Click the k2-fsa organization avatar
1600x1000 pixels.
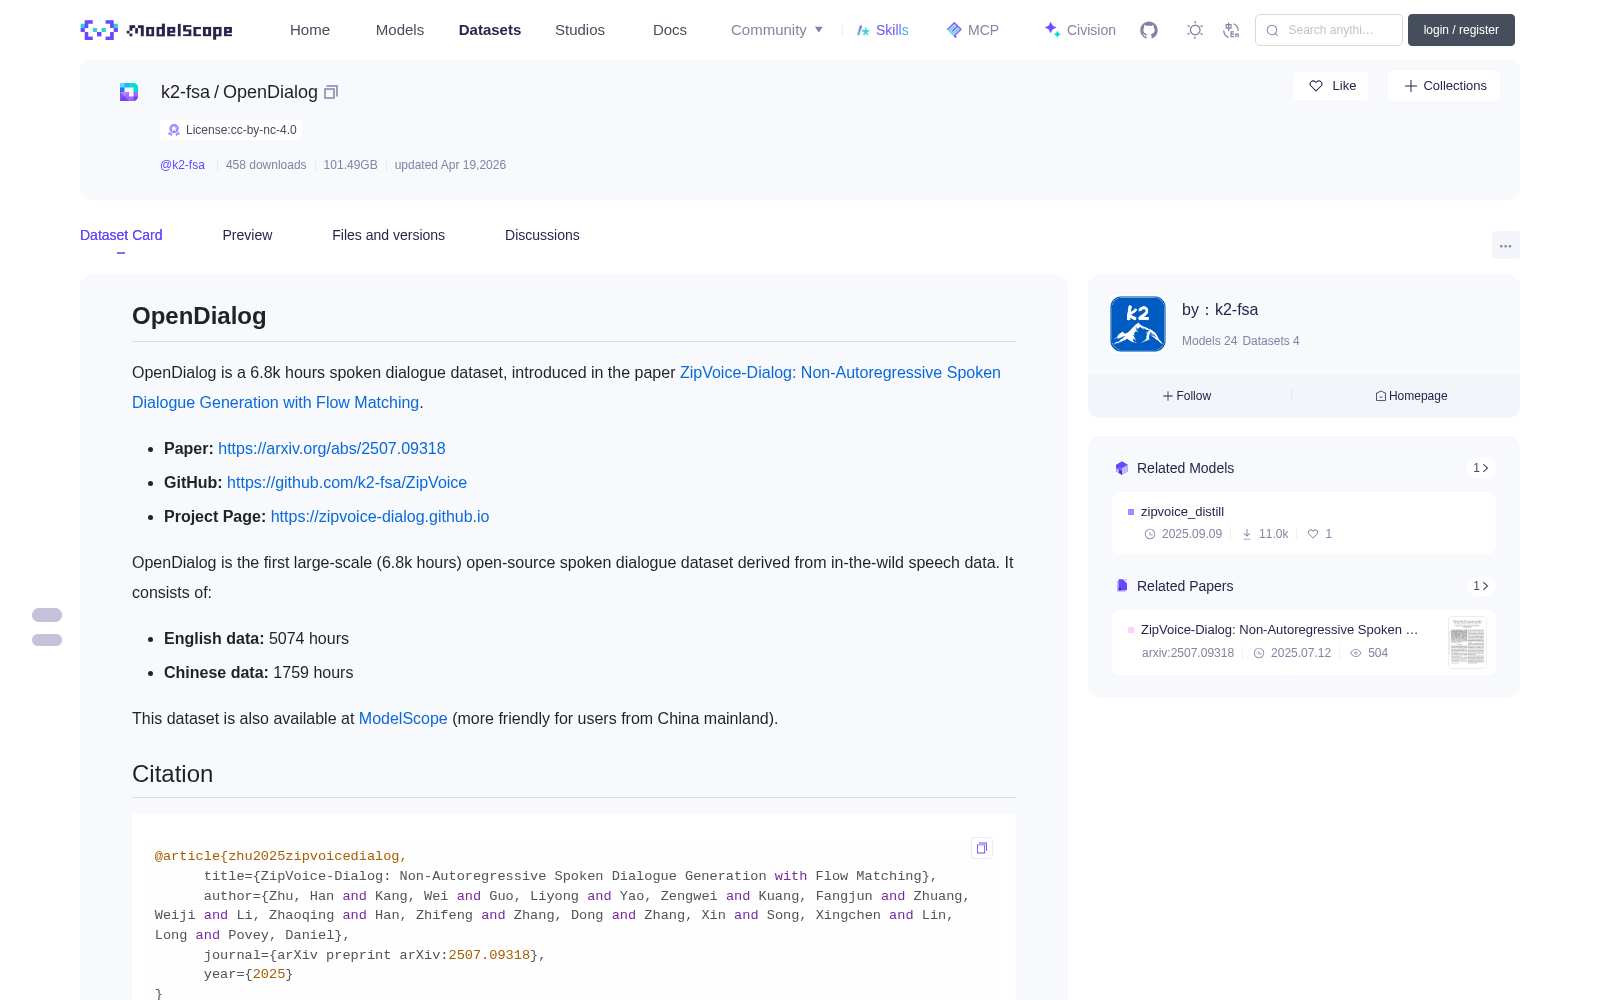coord(1138,324)
